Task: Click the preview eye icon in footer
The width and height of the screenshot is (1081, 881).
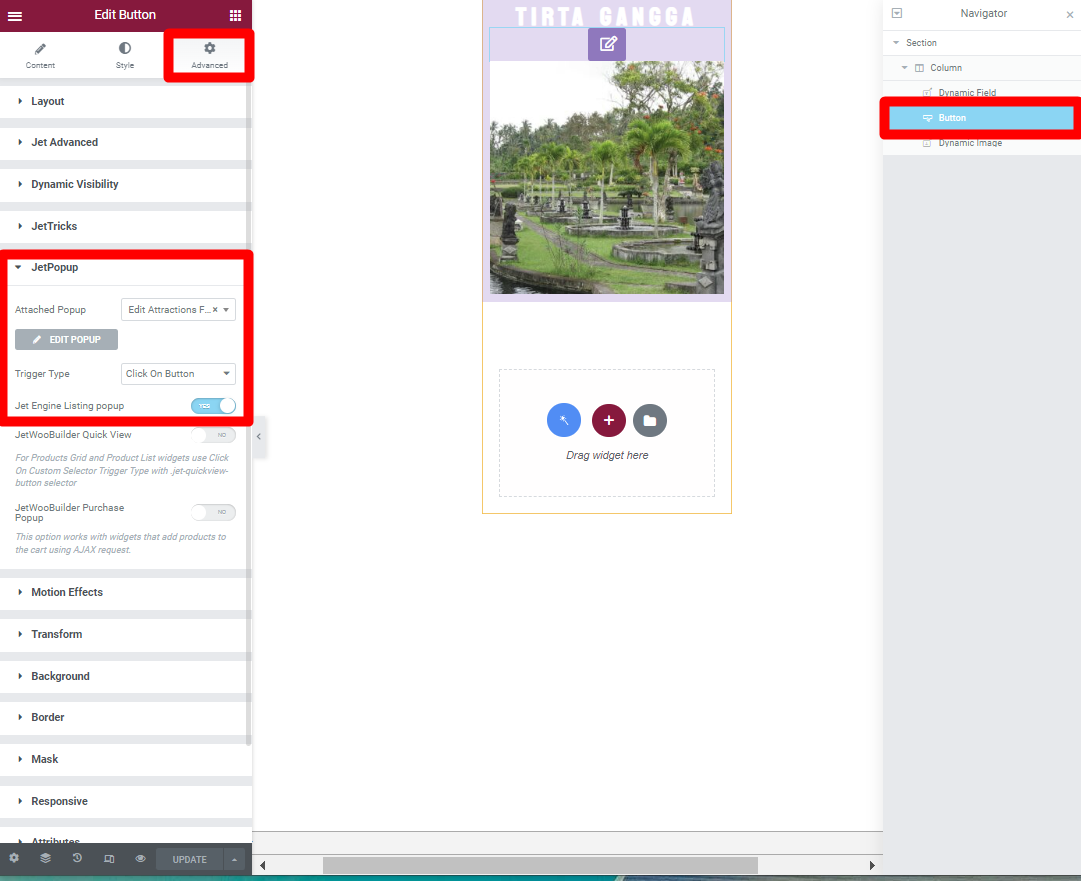Action: (141, 859)
